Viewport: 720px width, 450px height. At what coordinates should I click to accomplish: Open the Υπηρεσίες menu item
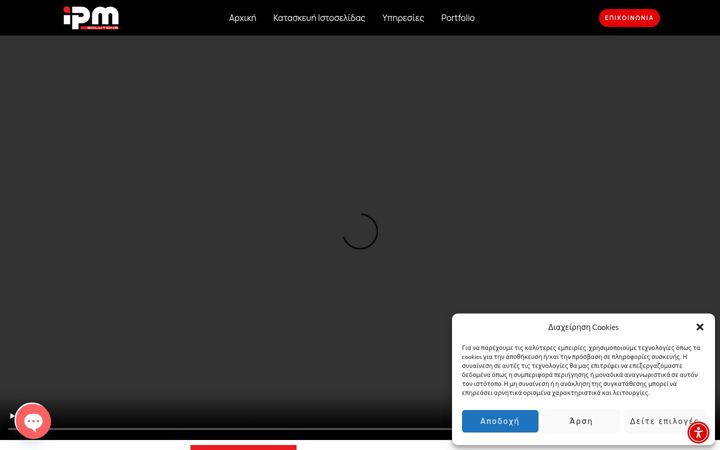coord(403,18)
